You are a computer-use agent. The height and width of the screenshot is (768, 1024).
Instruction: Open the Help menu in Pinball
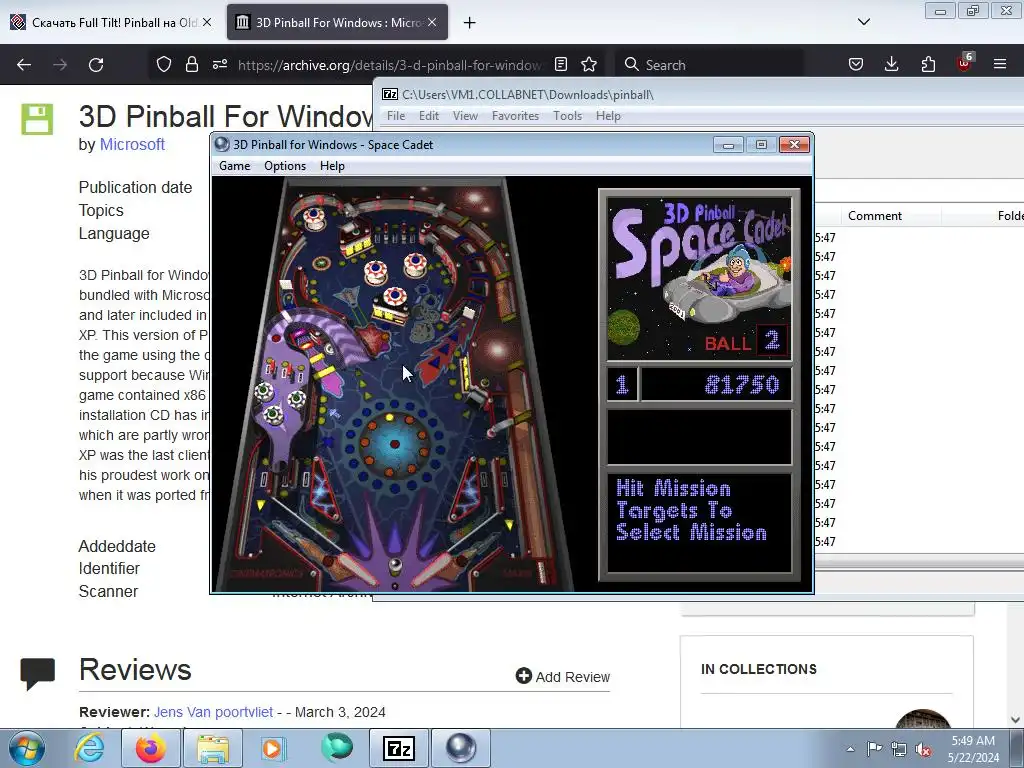332,166
